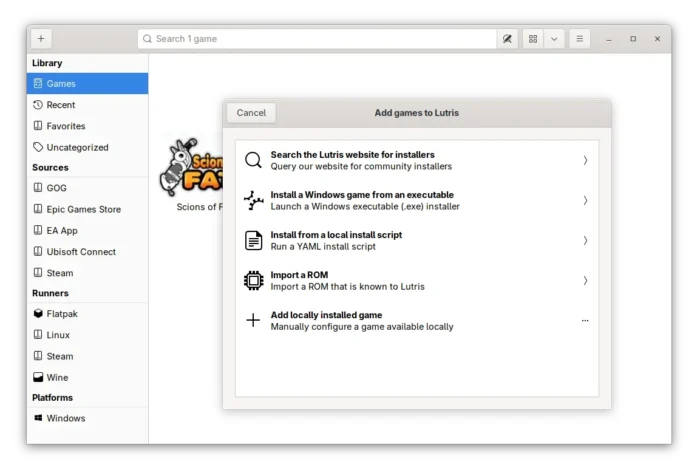Screen dimensions: 700x467
Task: Expand Install a Windows game chevron
Action: [x=585, y=200]
